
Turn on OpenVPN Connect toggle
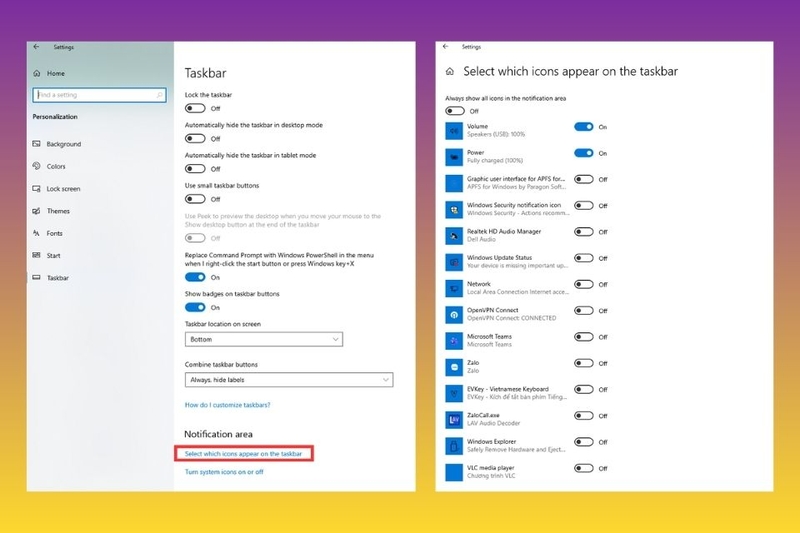pos(584,311)
